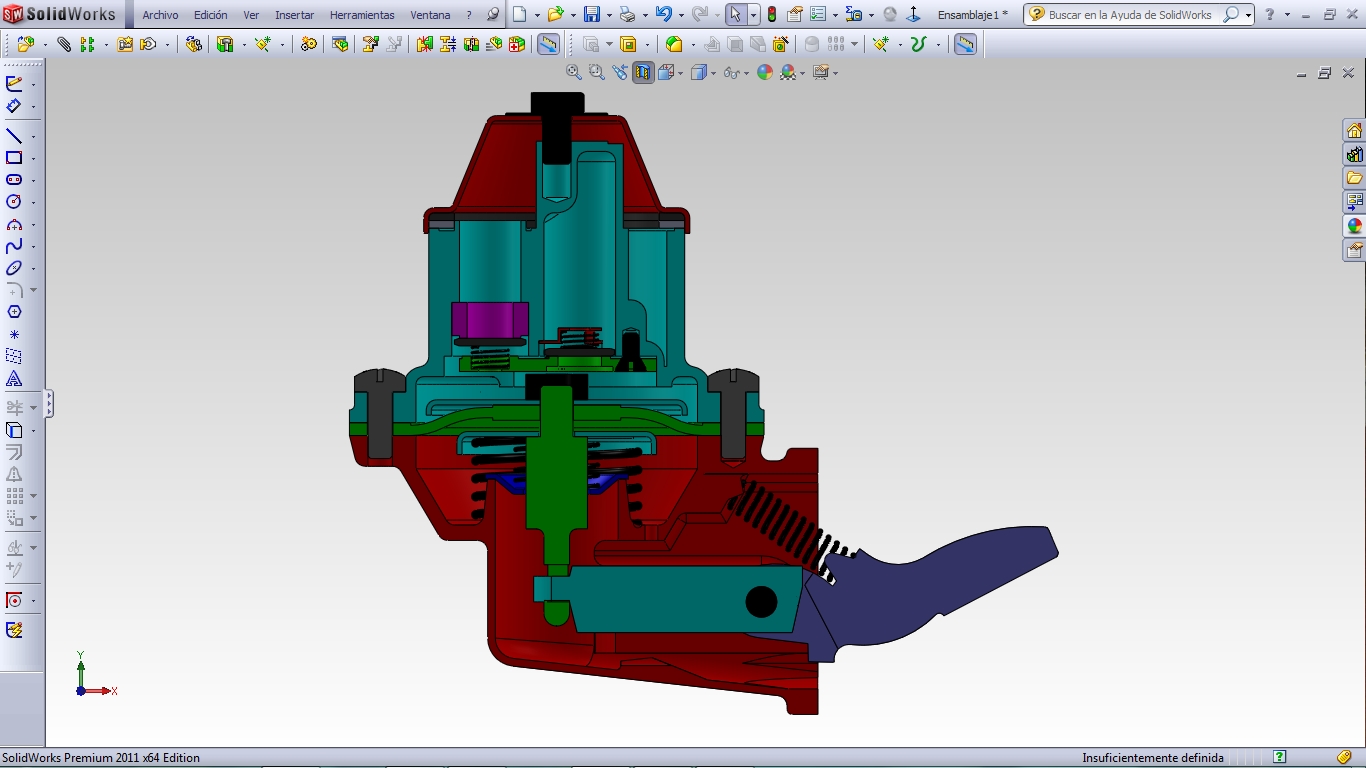Click the Linear Component Pattern icon
This screenshot has height=768, width=1366.
click(x=87, y=45)
